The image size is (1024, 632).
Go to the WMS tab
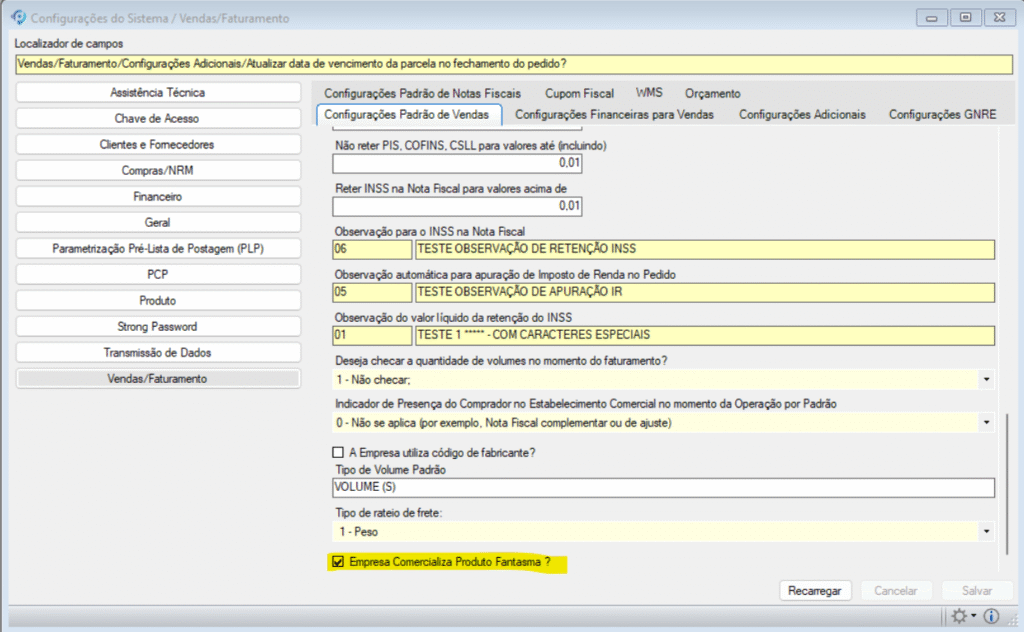click(x=649, y=93)
